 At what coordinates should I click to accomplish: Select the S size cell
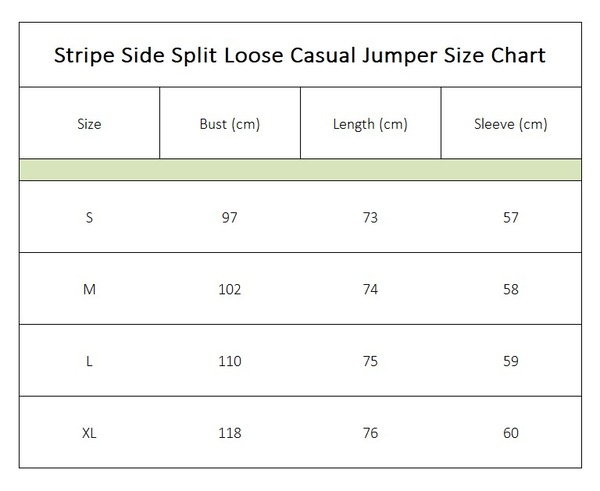pyautogui.click(x=89, y=217)
